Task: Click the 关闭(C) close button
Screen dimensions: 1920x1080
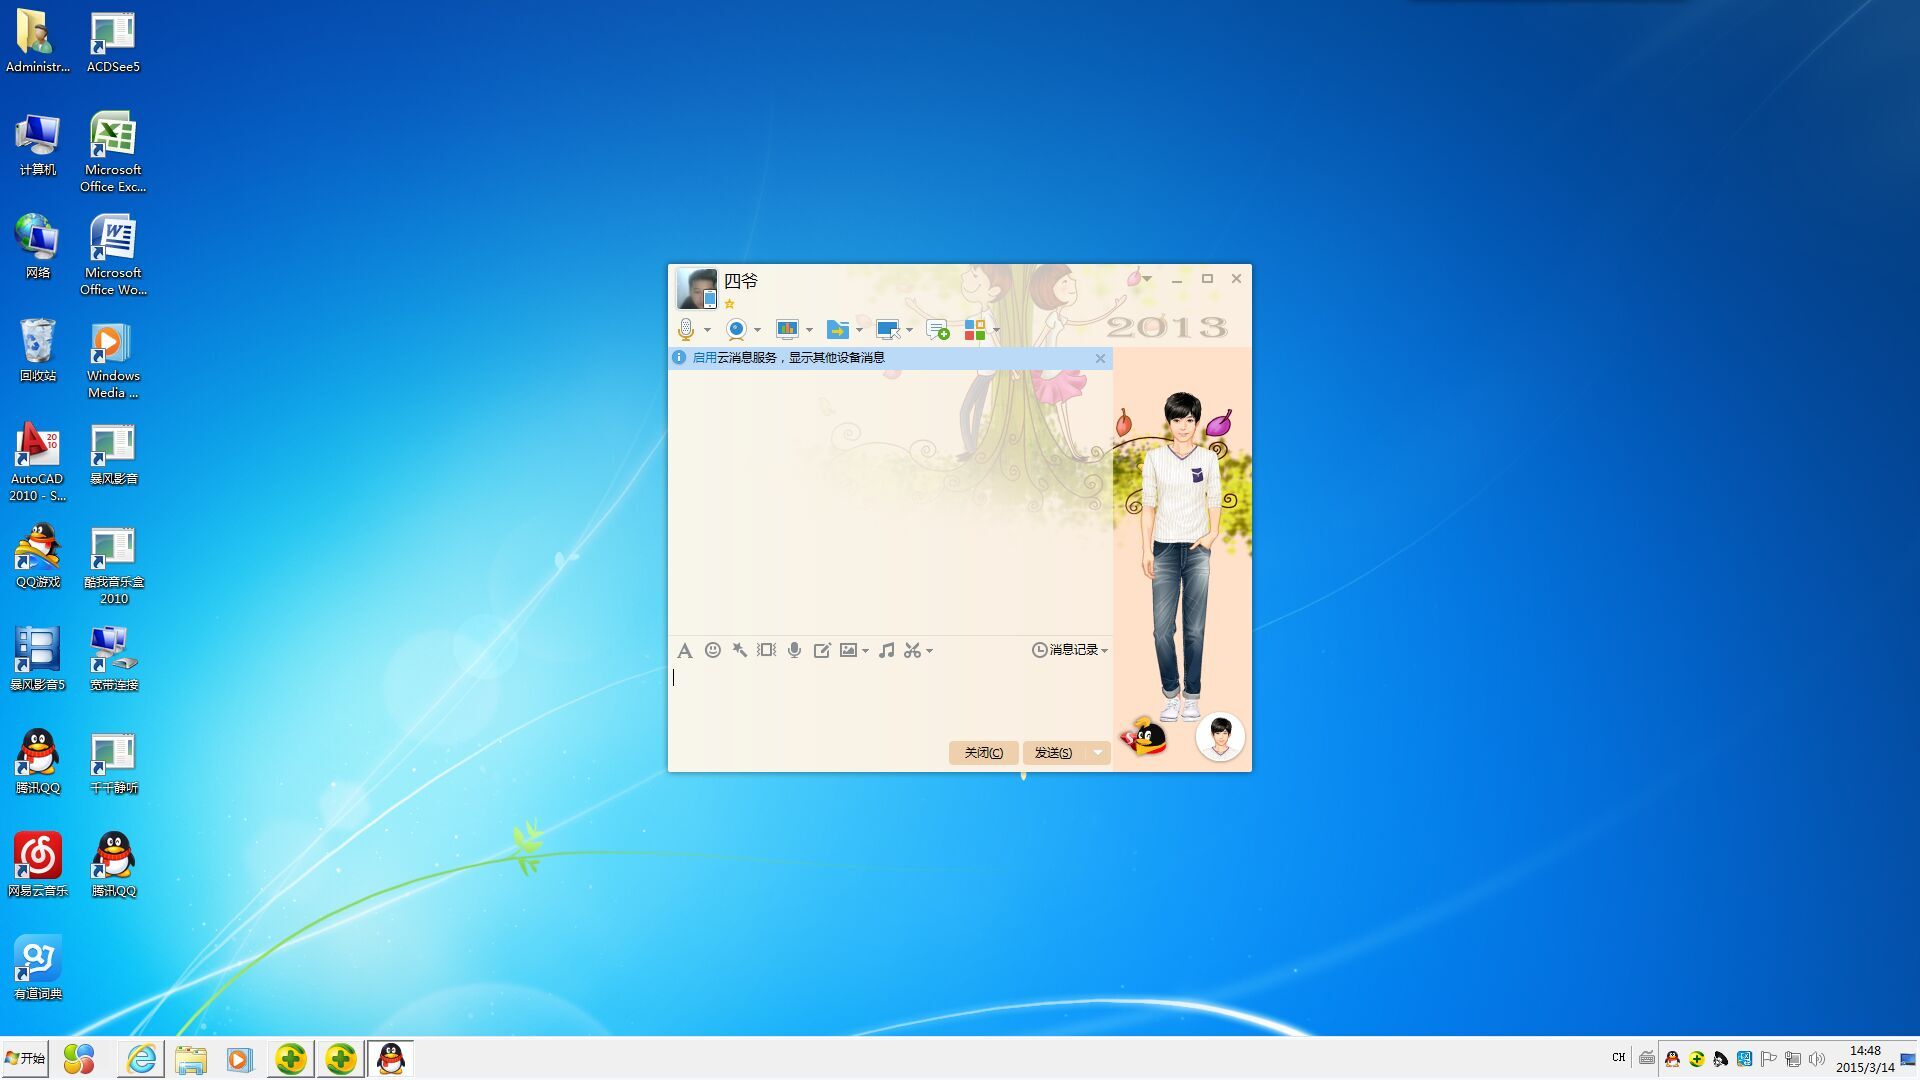Action: (x=983, y=753)
